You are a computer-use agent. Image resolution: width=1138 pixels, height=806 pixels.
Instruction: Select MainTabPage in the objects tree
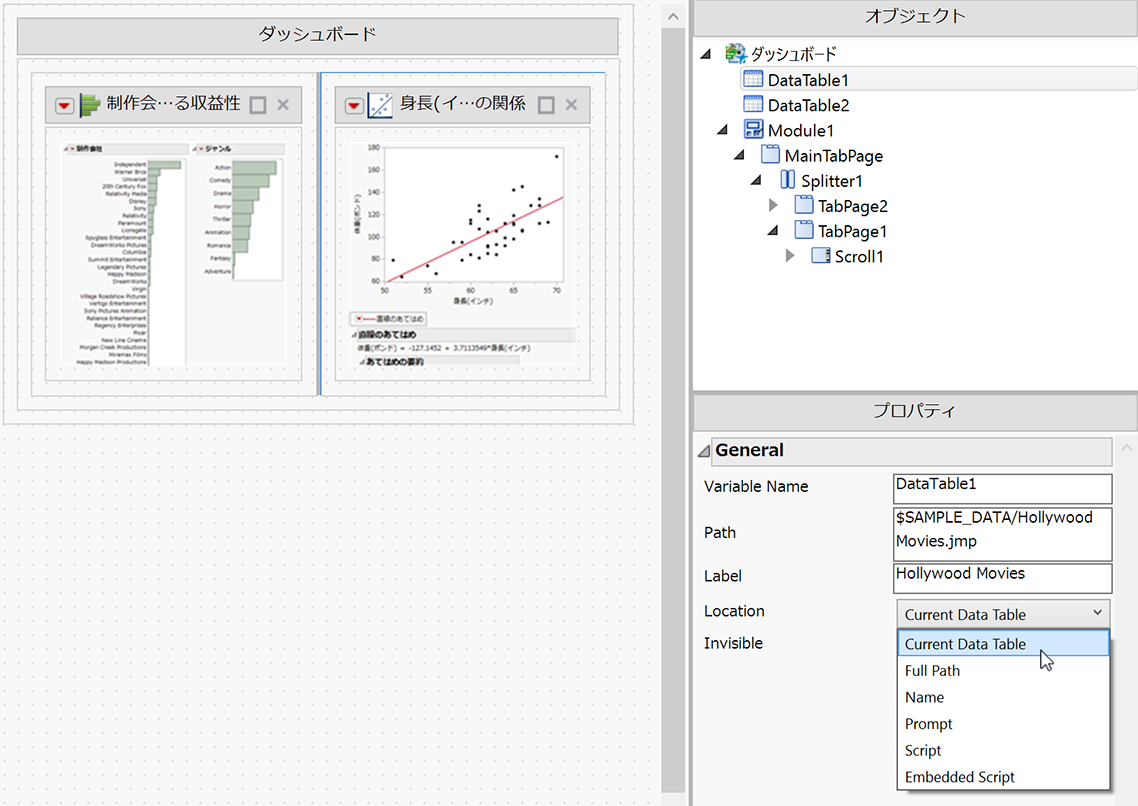coord(834,157)
